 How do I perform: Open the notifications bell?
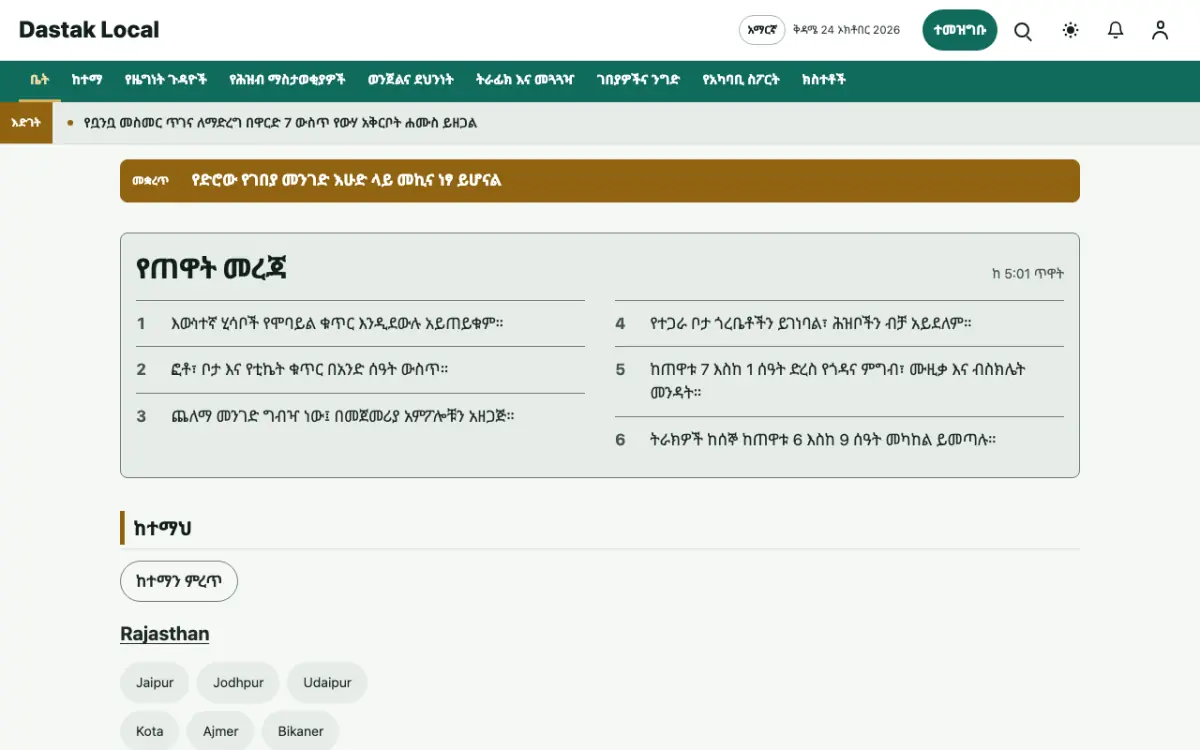click(x=1116, y=30)
